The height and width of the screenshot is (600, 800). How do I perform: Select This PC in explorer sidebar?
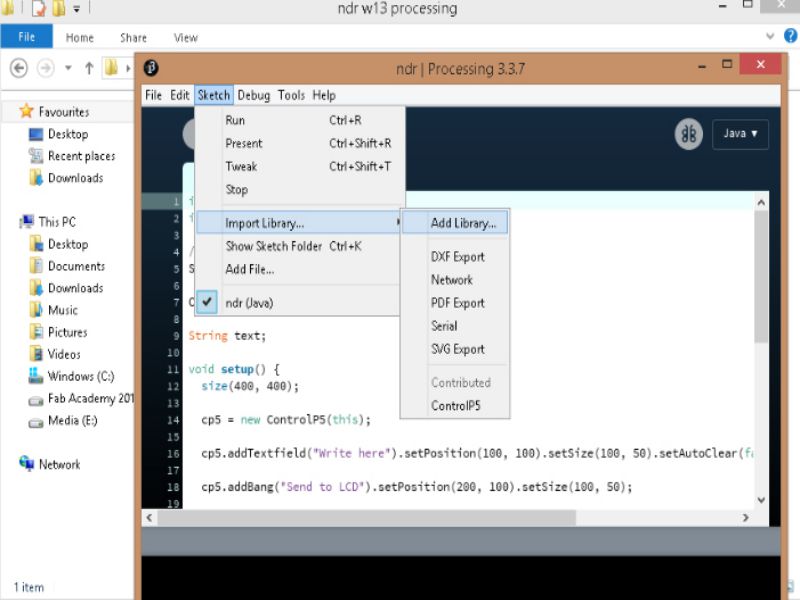click(47, 222)
